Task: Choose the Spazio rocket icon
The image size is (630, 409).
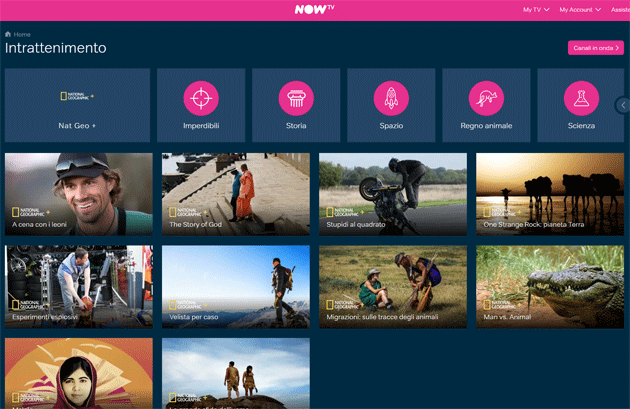Action: (391, 98)
